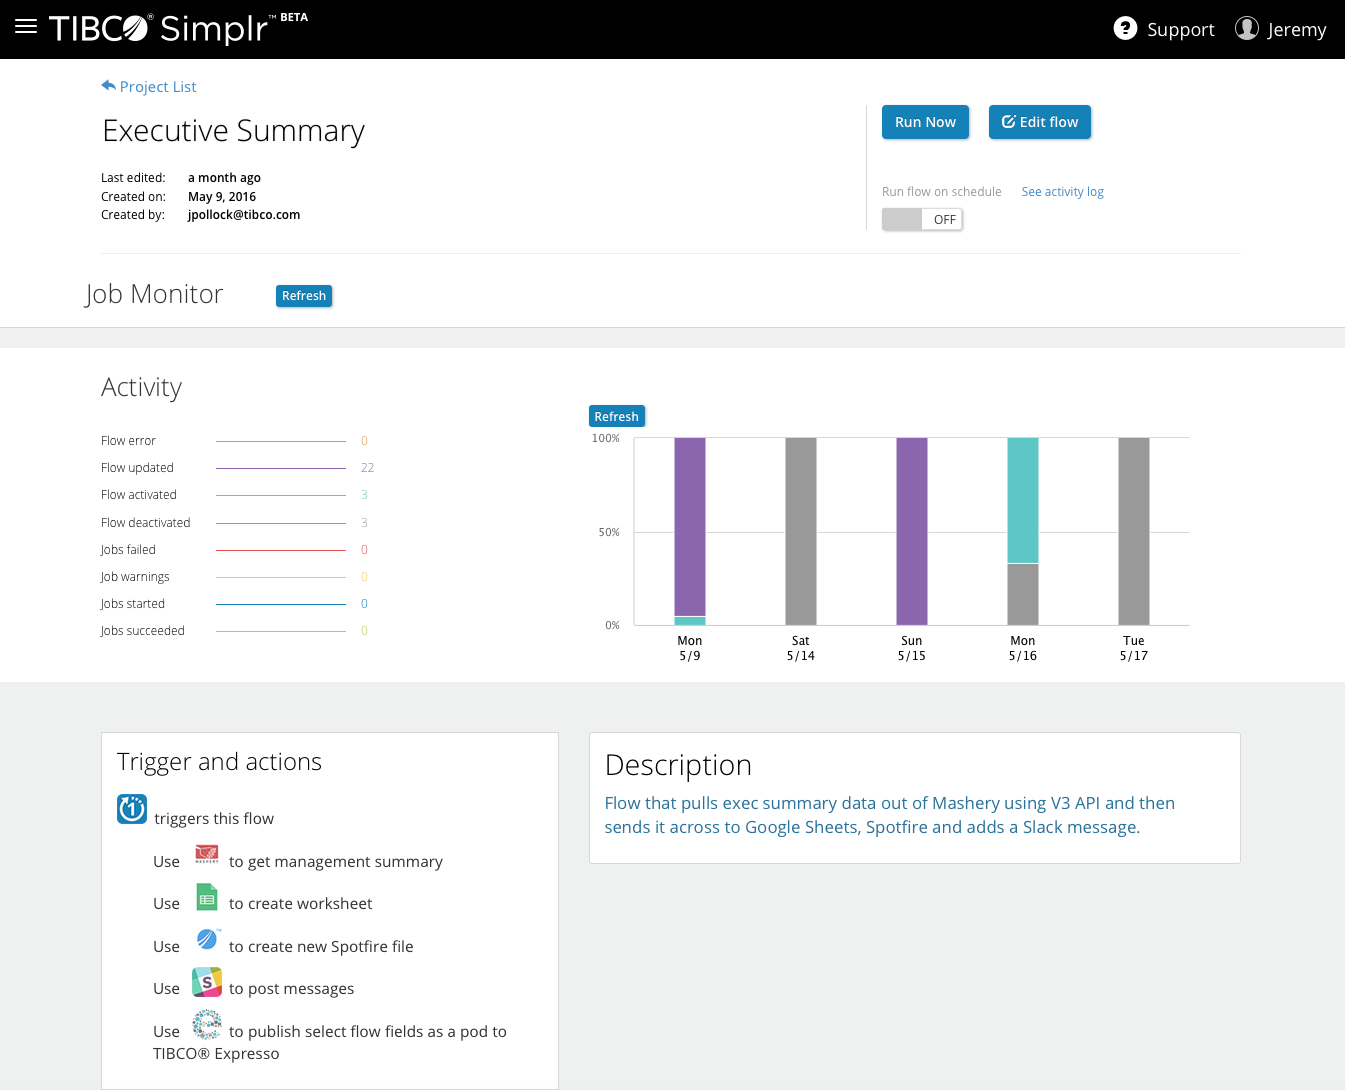Toggle the Run flow on schedule switch
1345x1090 pixels.
(922, 219)
